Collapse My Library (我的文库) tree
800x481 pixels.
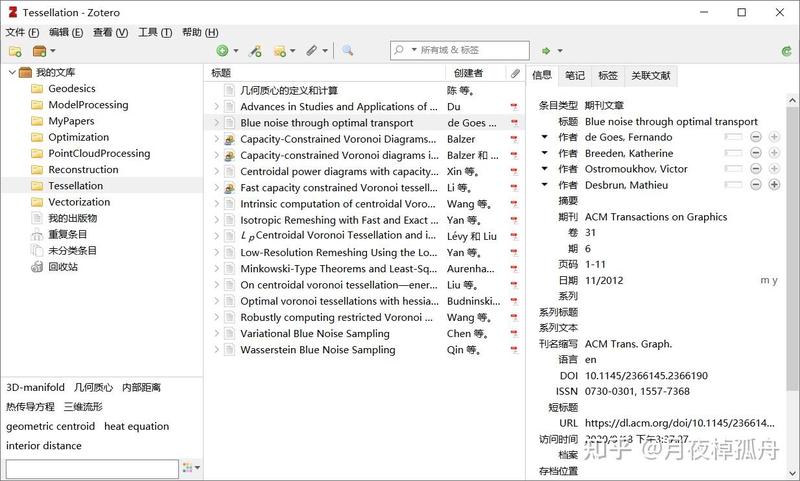(12, 72)
